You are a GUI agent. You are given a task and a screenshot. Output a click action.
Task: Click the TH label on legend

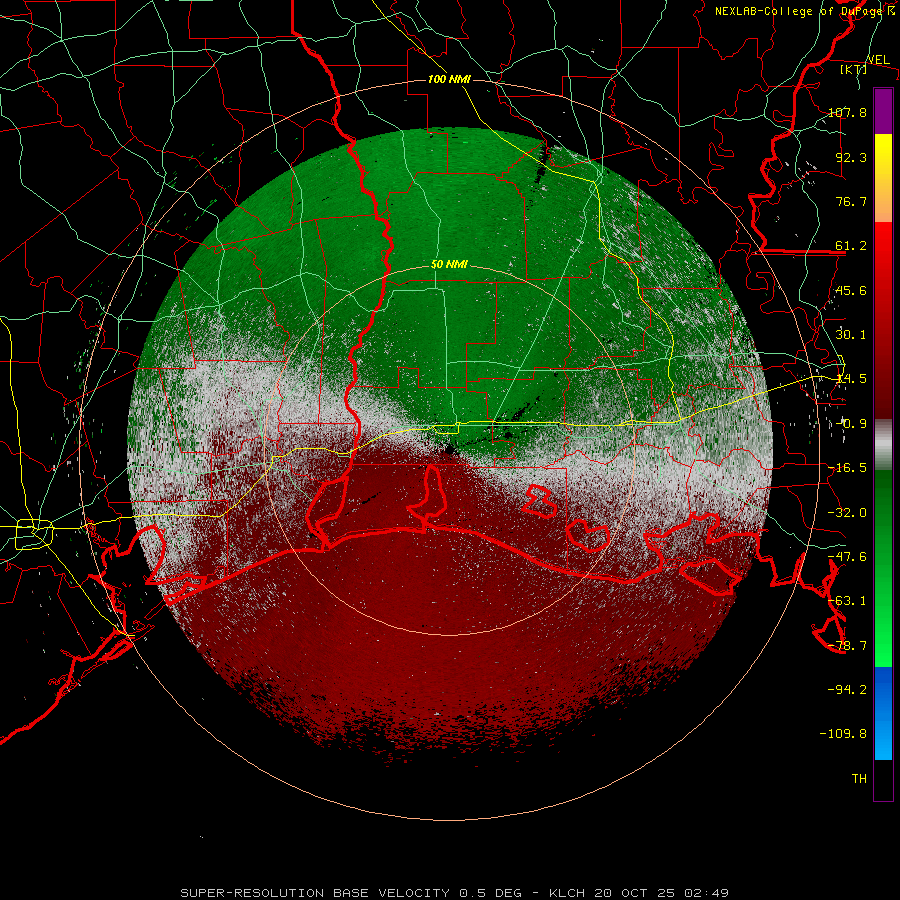pos(859,779)
